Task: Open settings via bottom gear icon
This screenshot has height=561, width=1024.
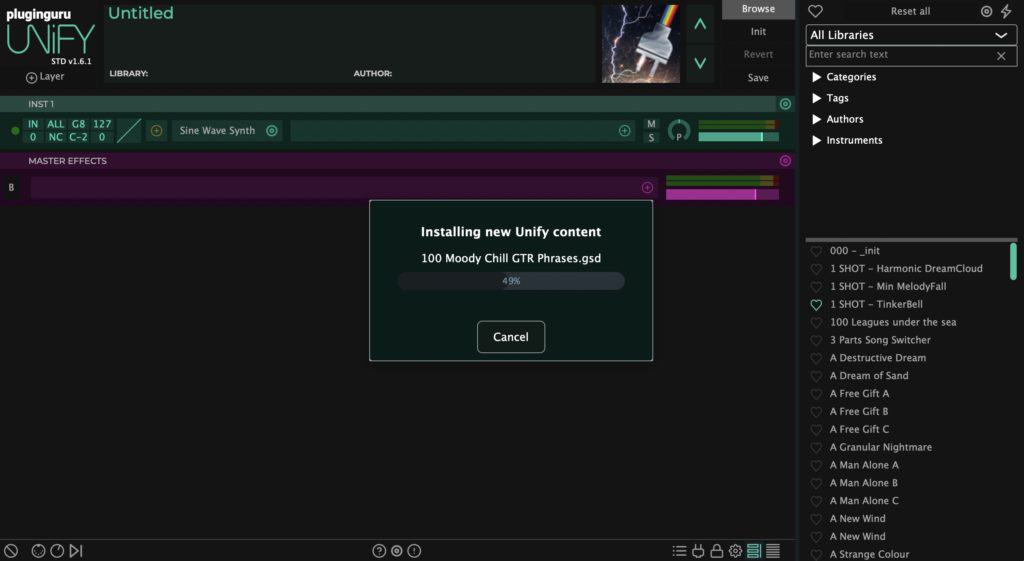Action: click(735, 551)
